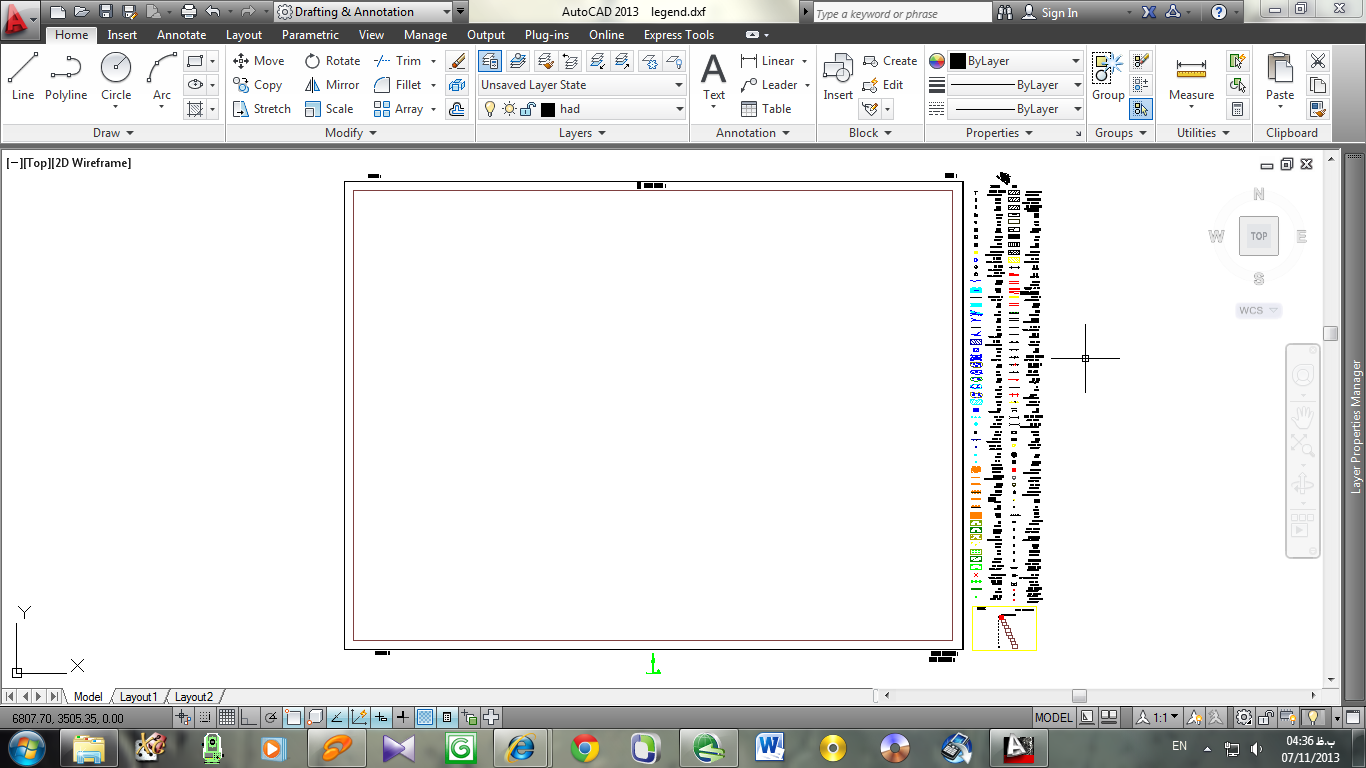
Task: Open the Layer Properties icon
Action: point(490,61)
